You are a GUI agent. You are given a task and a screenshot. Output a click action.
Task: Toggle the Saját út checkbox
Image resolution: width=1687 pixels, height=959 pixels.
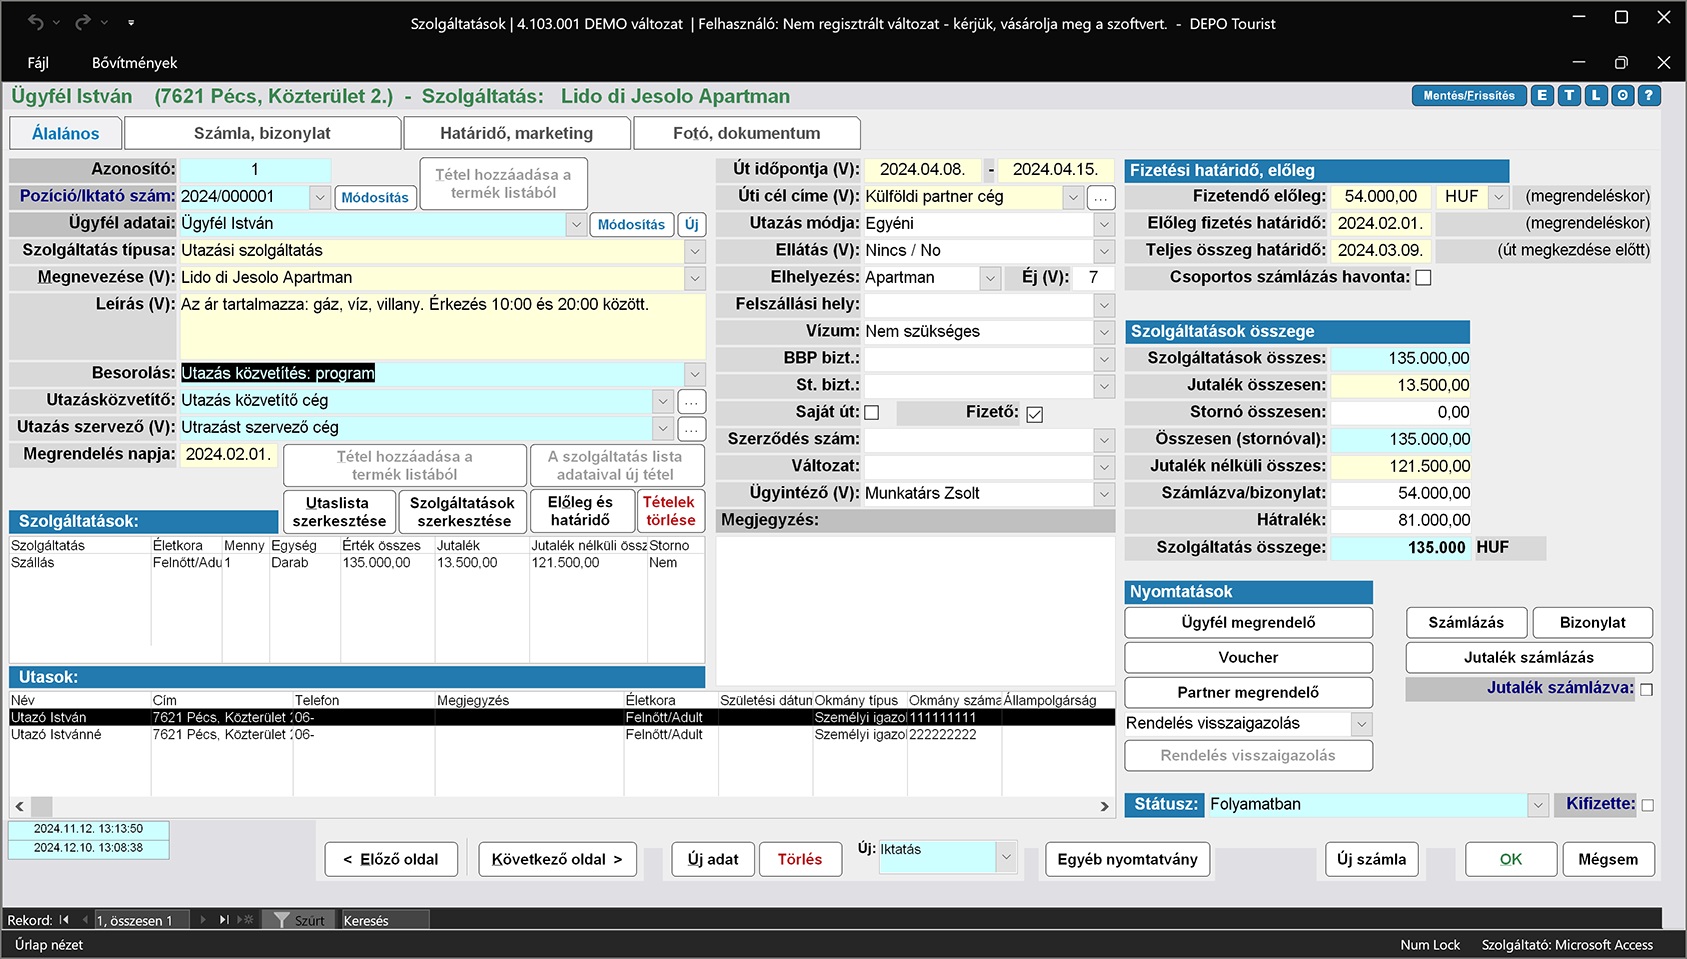point(871,412)
